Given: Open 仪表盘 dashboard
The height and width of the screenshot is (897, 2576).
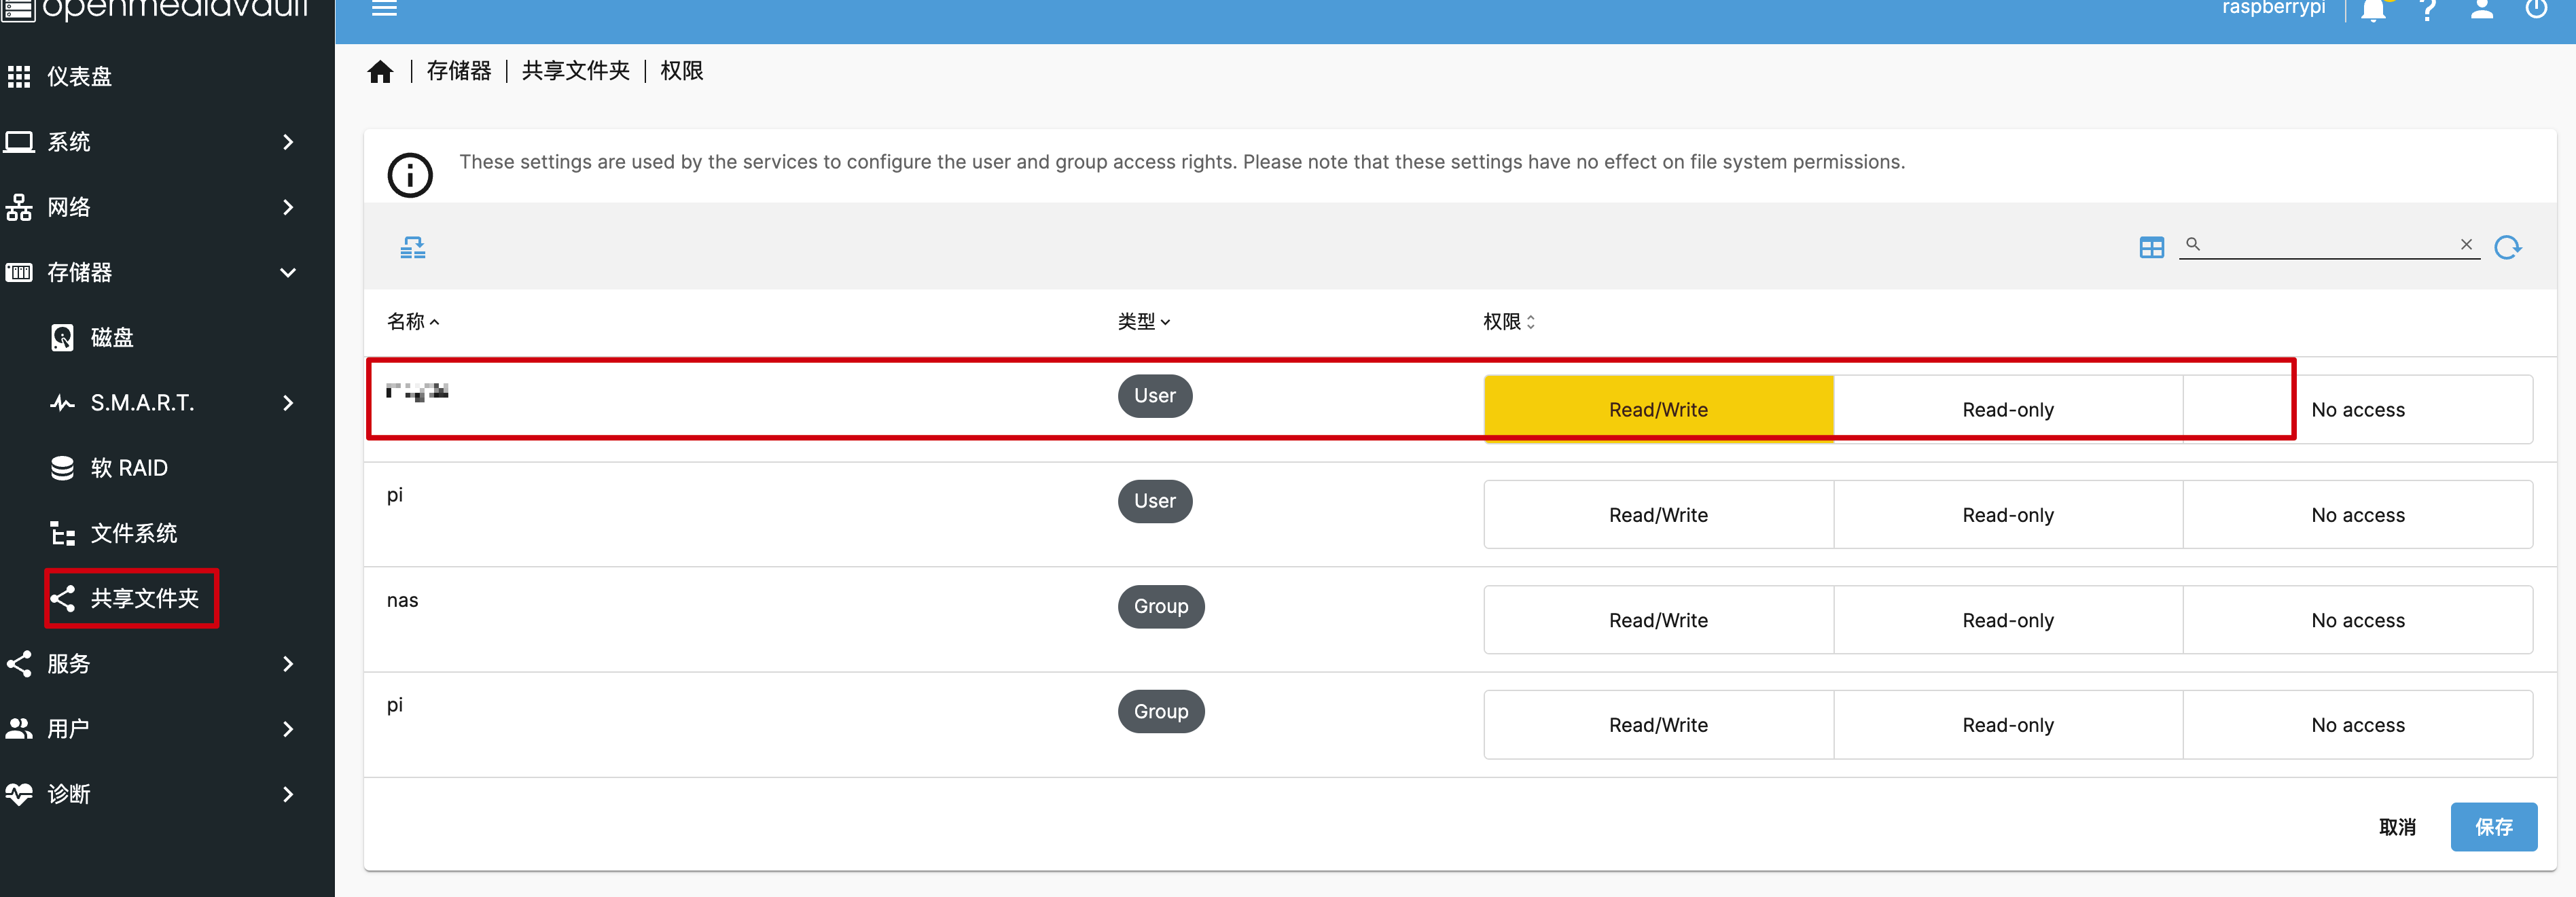Looking at the screenshot, I should 167,76.
